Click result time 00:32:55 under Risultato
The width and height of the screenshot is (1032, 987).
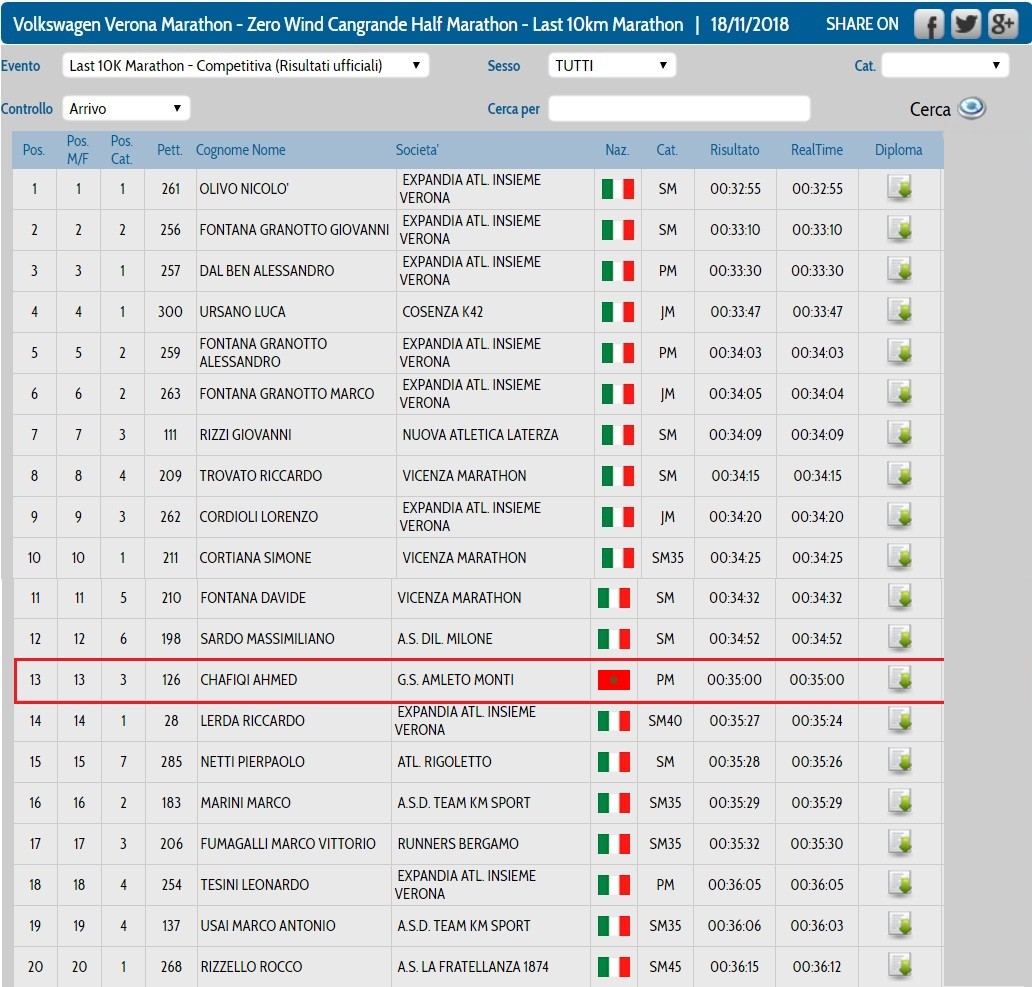tap(735, 189)
